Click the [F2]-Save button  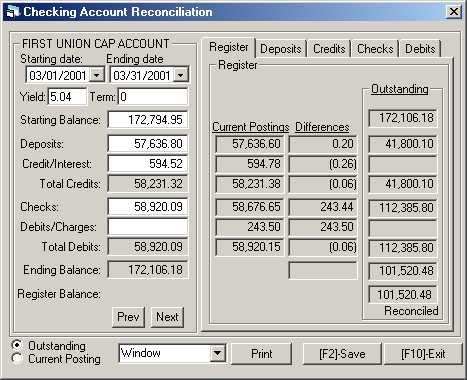342,353
